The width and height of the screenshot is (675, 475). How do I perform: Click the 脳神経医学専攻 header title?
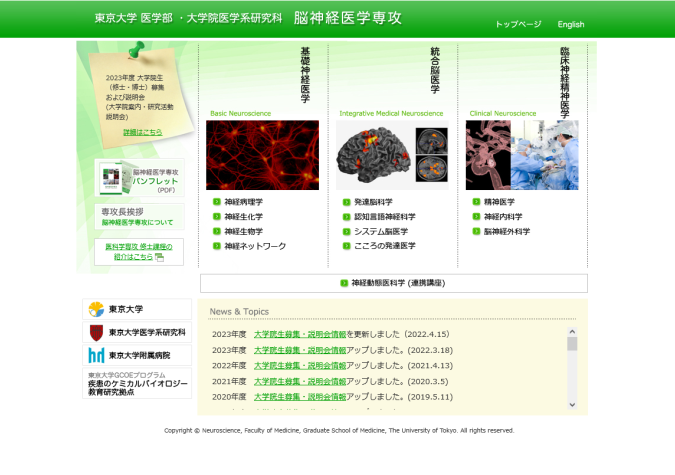(x=348, y=18)
